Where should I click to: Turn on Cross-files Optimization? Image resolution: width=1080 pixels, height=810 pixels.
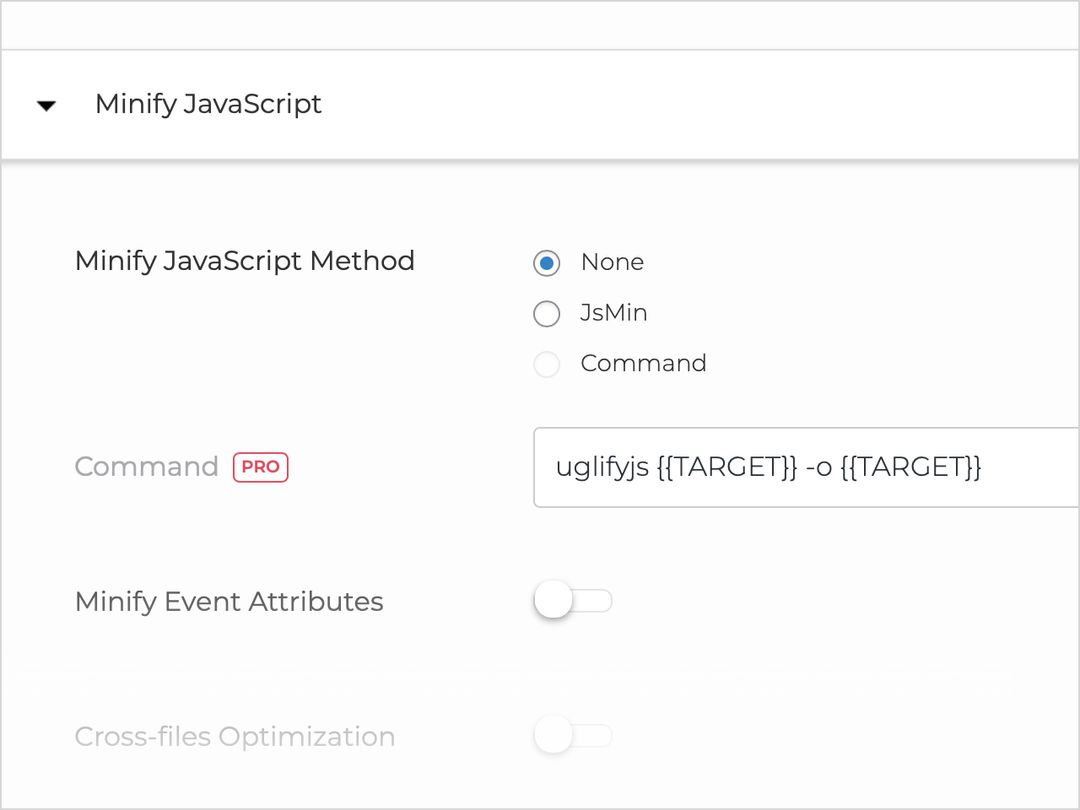pos(573,735)
